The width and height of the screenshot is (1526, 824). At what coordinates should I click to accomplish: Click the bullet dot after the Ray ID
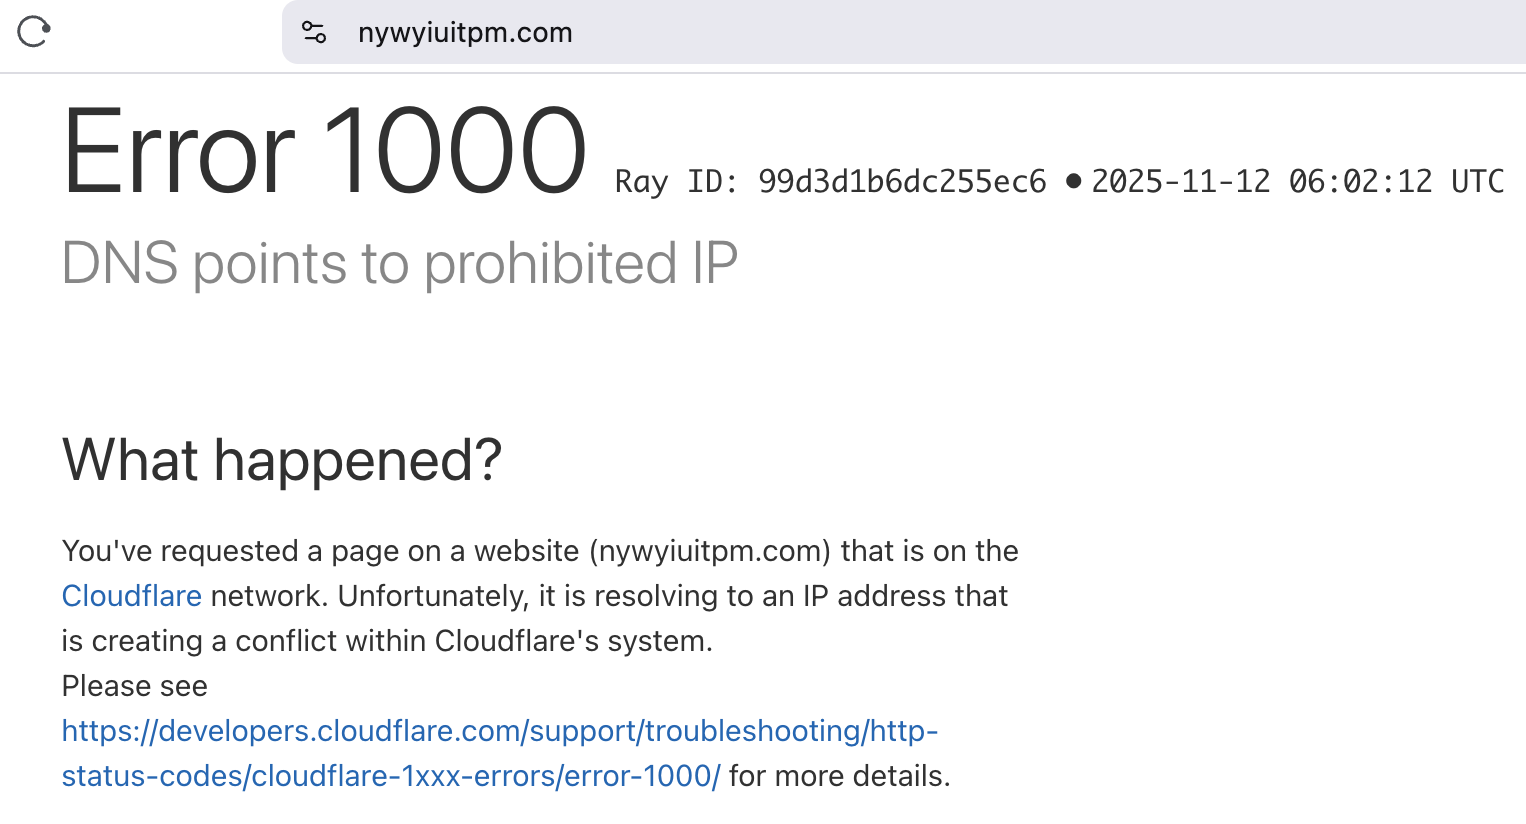[x=1073, y=181]
